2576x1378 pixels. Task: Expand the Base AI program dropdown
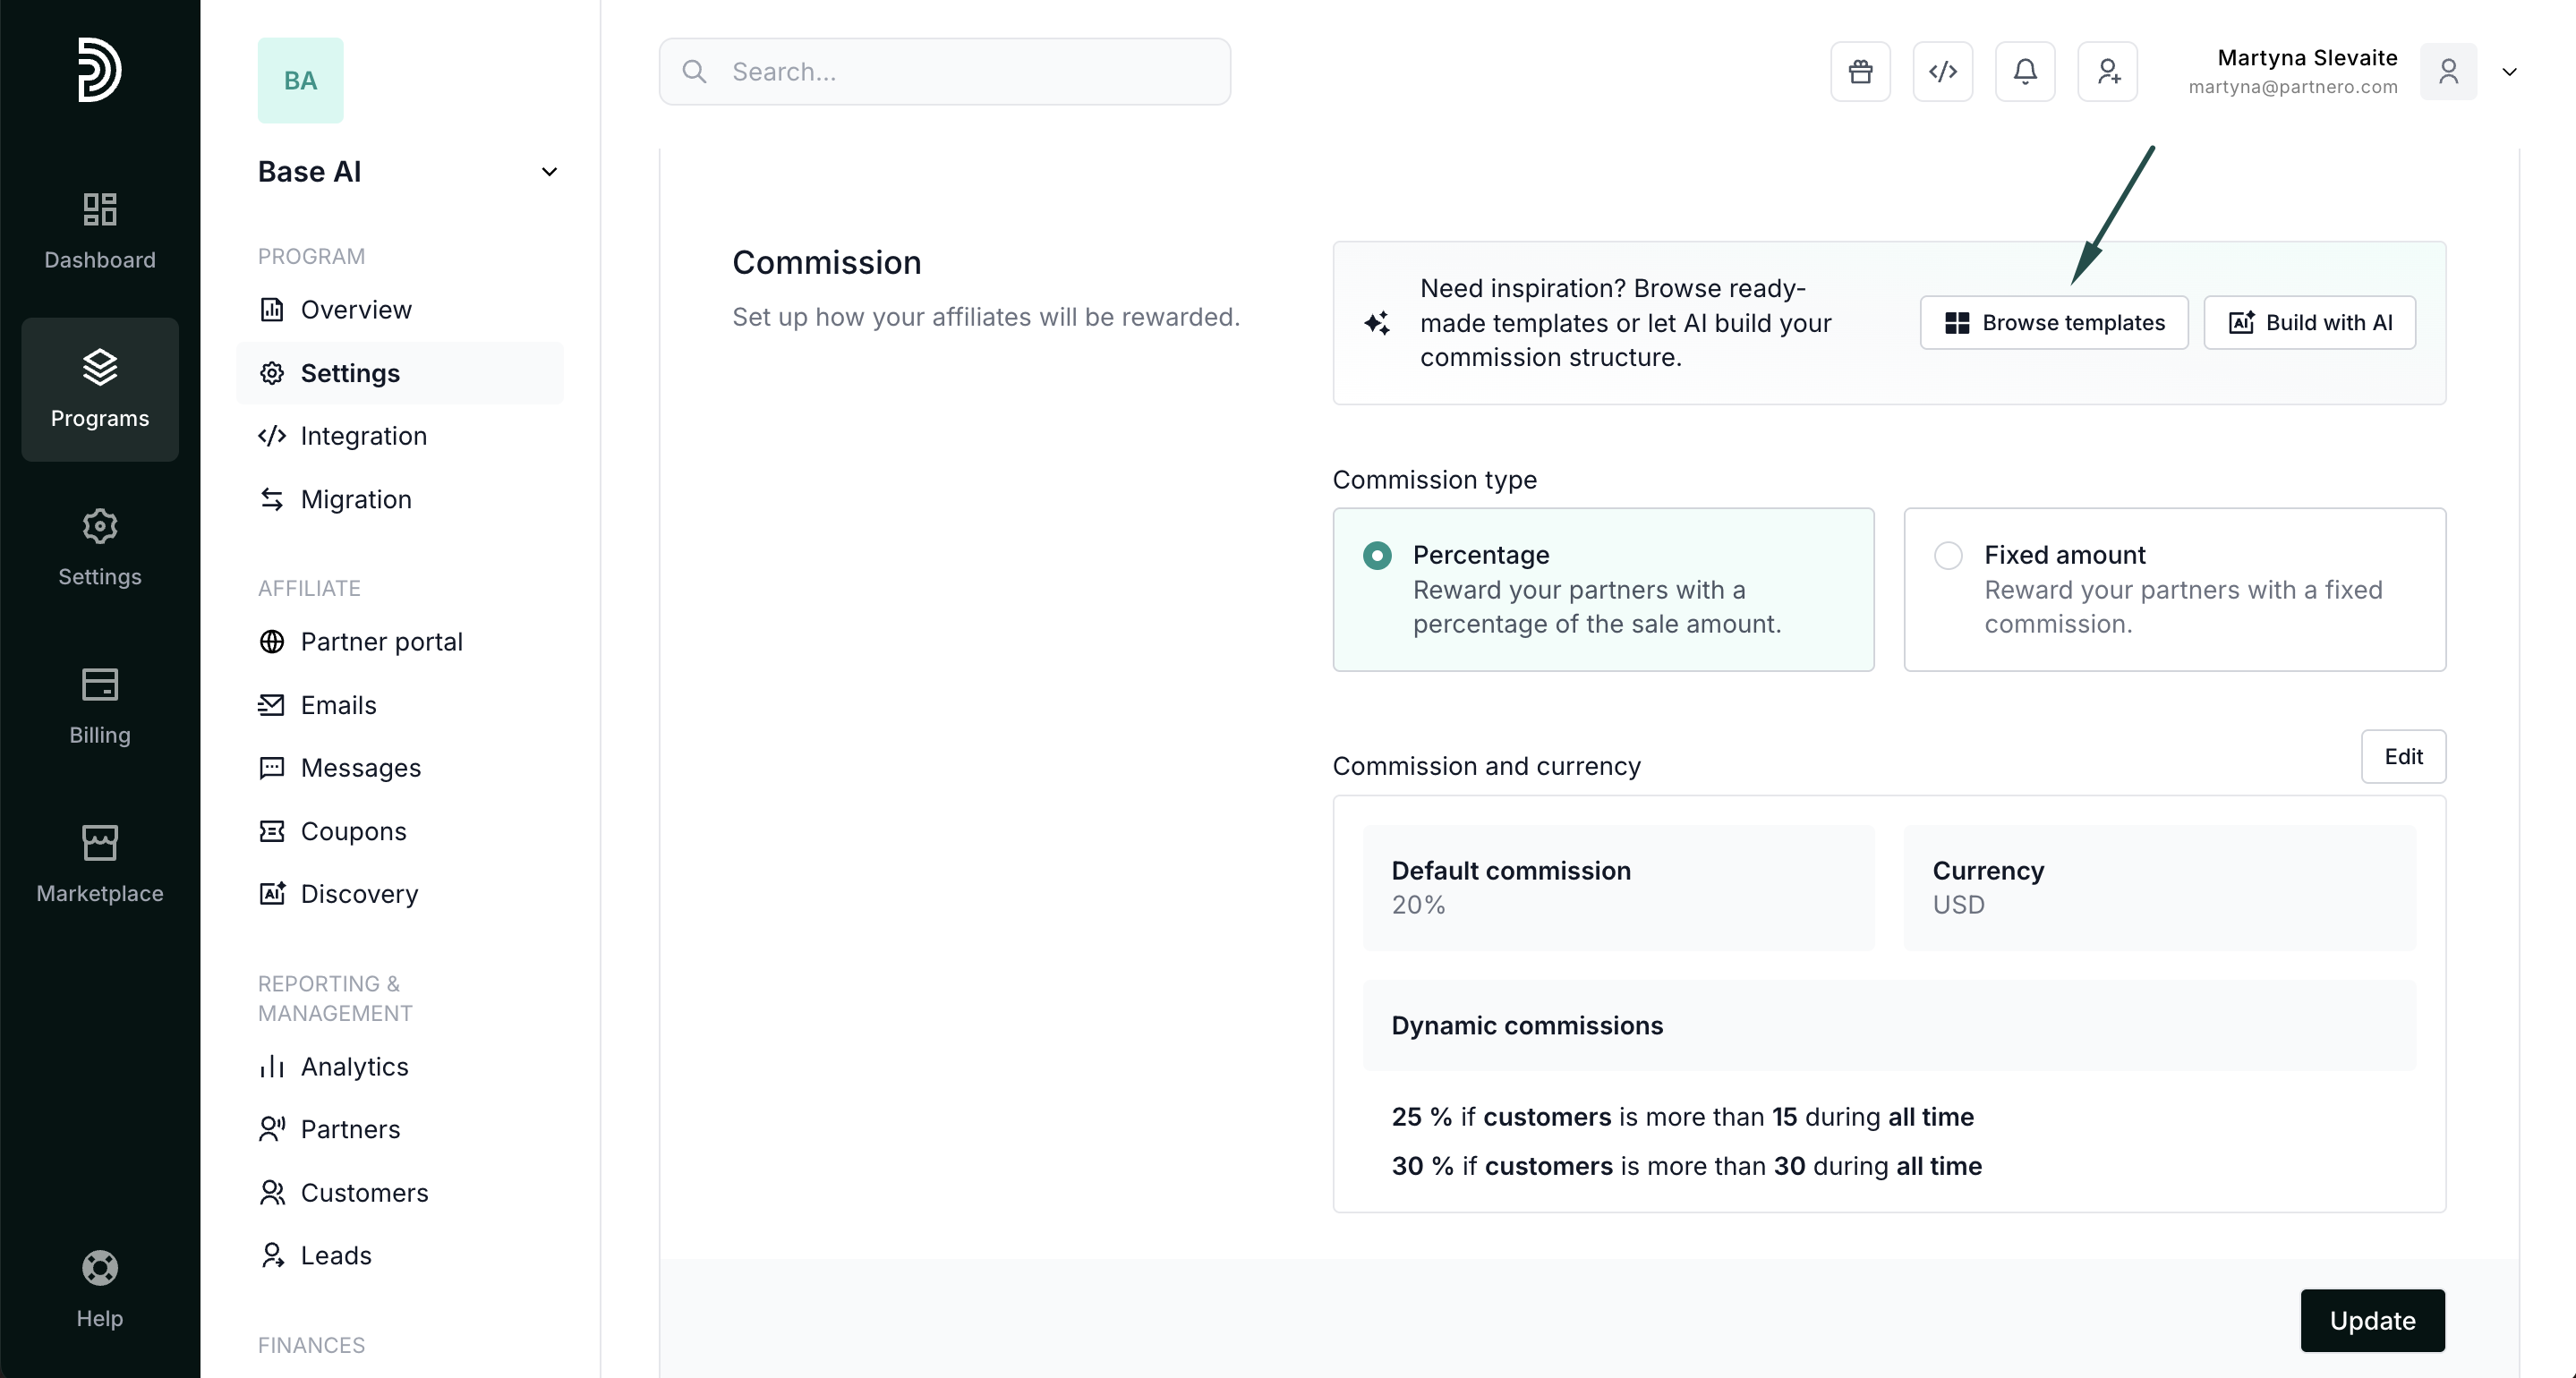[x=549, y=172]
